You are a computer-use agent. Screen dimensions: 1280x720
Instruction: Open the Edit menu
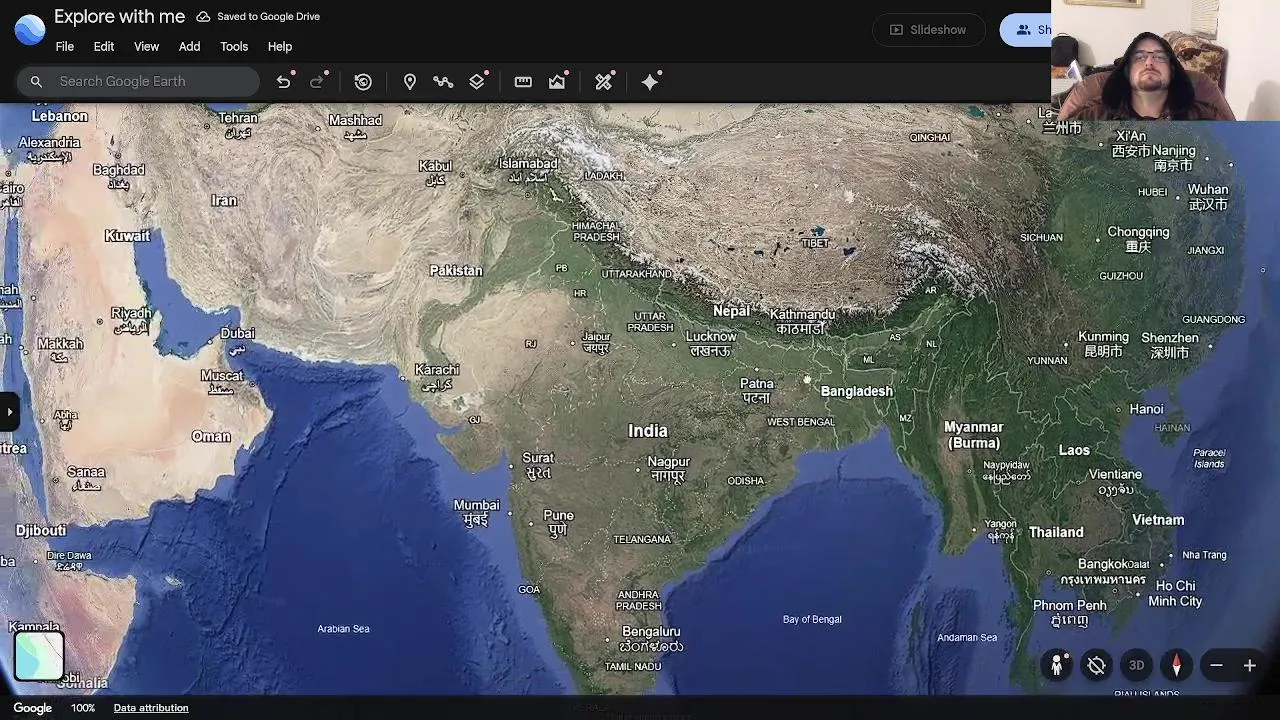point(104,47)
